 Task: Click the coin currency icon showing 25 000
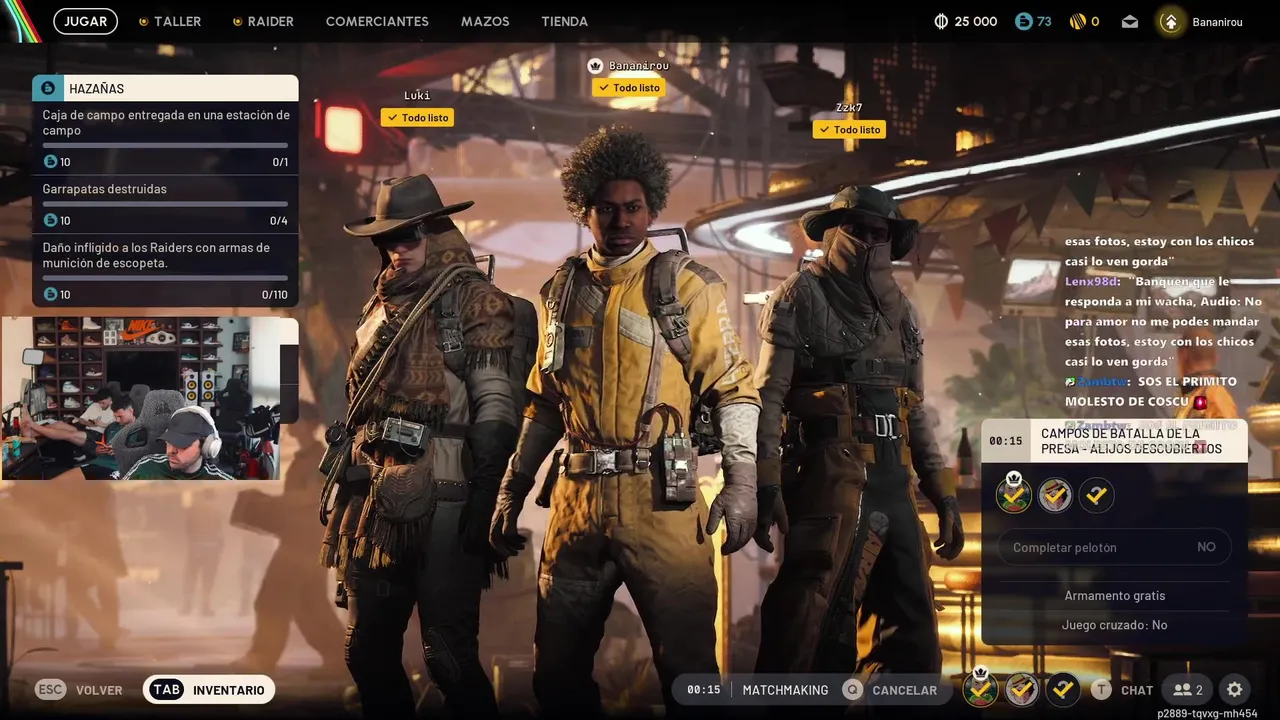click(941, 21)
